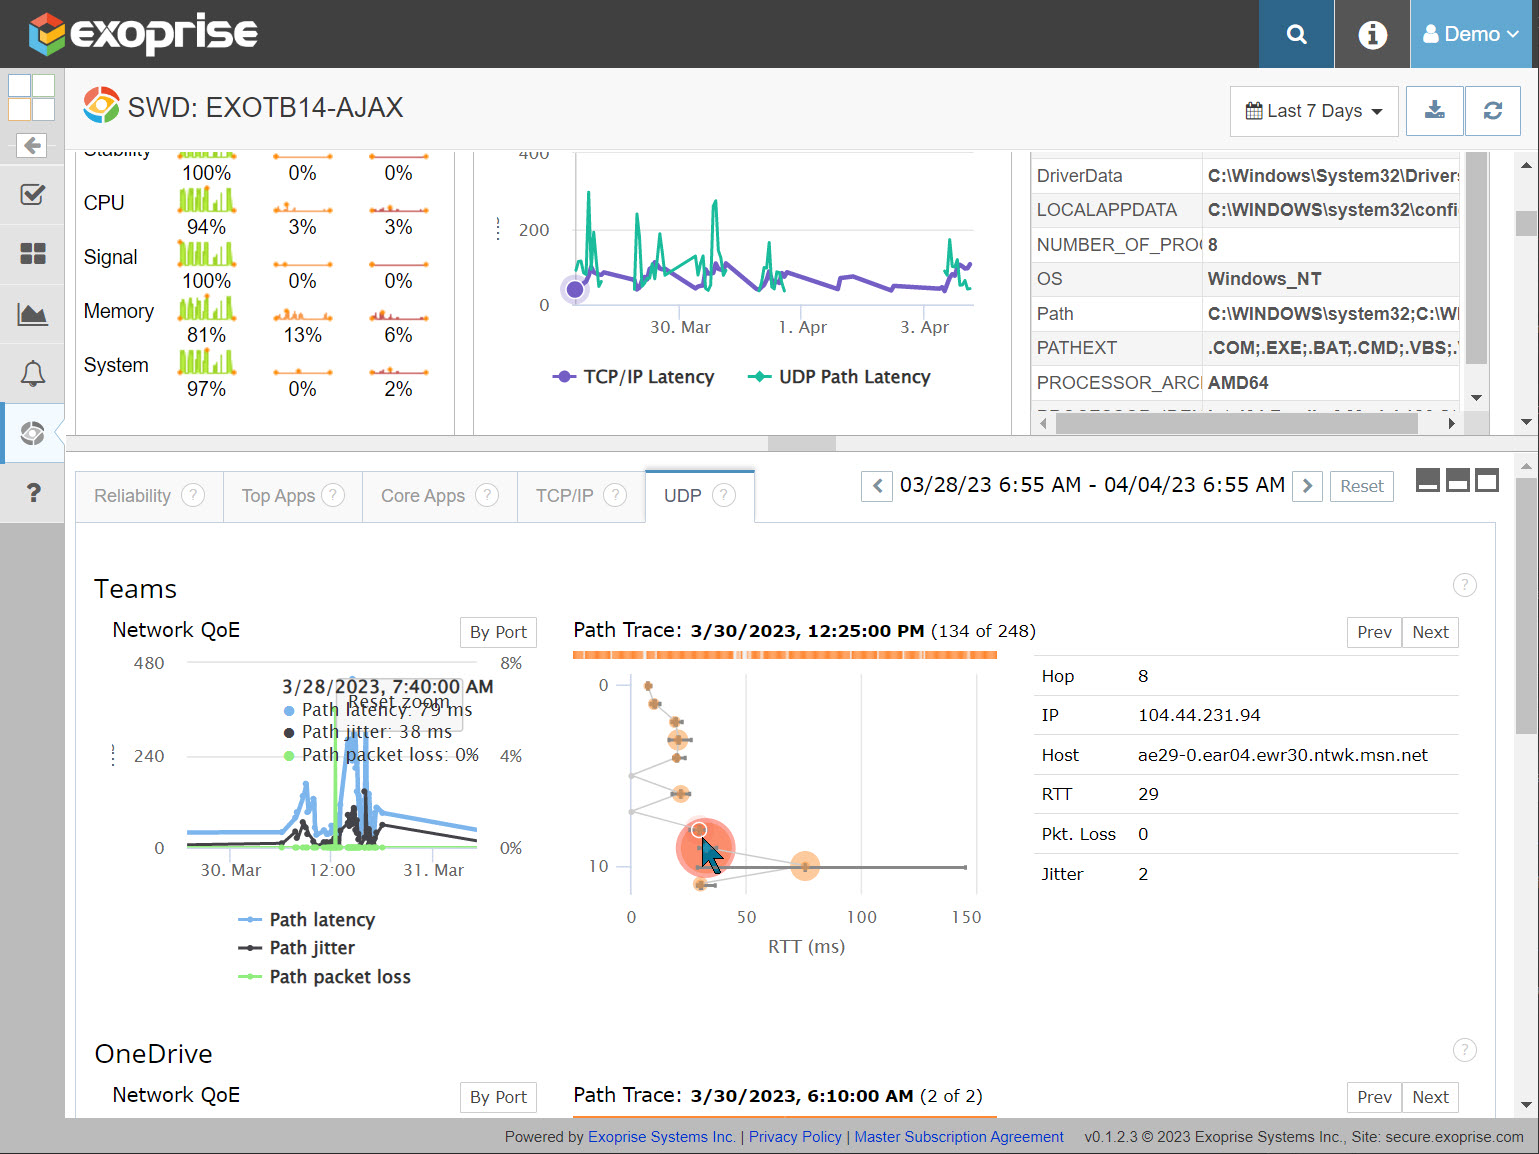Toggle TCP/IP Latency legend series
Image resolution: width=1539 pixels, height=1154 pixels.
click(633, 377)
